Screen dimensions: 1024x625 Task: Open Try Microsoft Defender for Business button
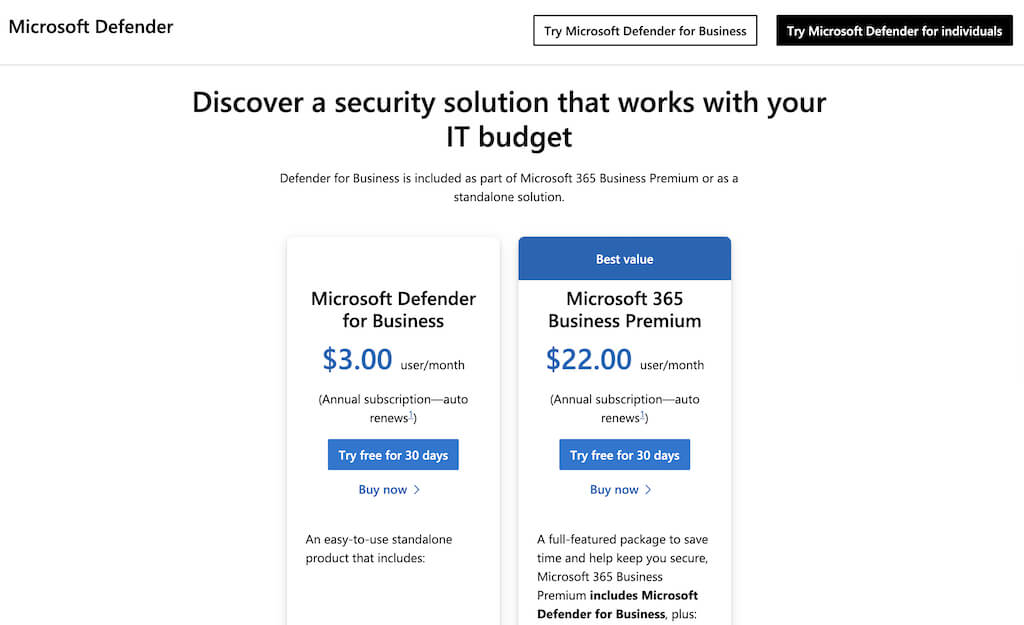click(645, 31)
